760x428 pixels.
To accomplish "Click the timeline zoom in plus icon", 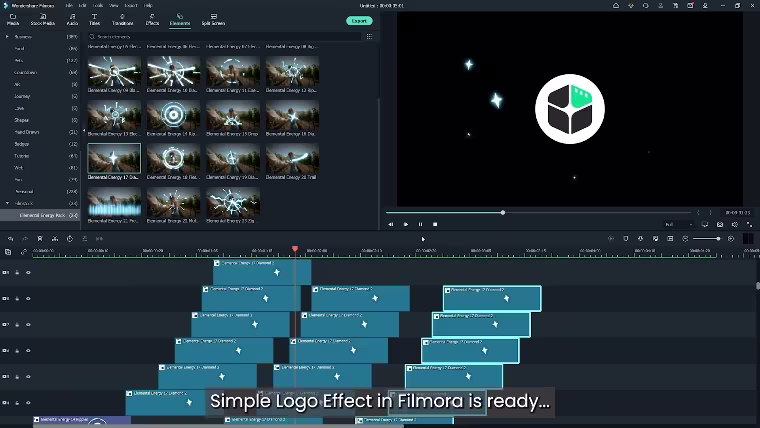I will 731,238.
